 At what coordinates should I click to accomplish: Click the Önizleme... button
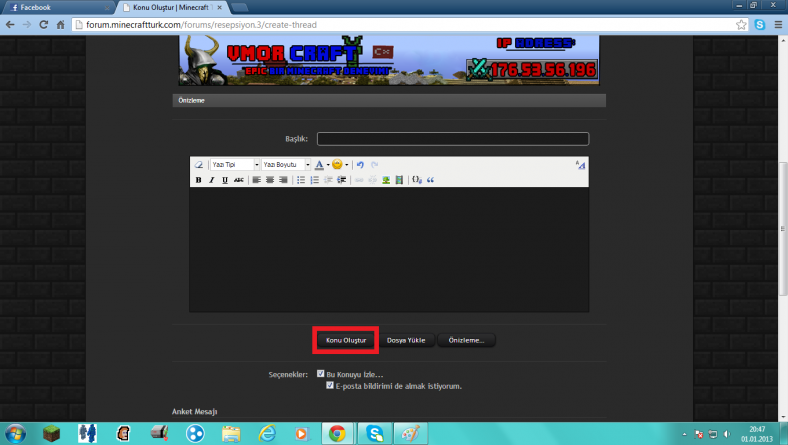click(466, 340)
